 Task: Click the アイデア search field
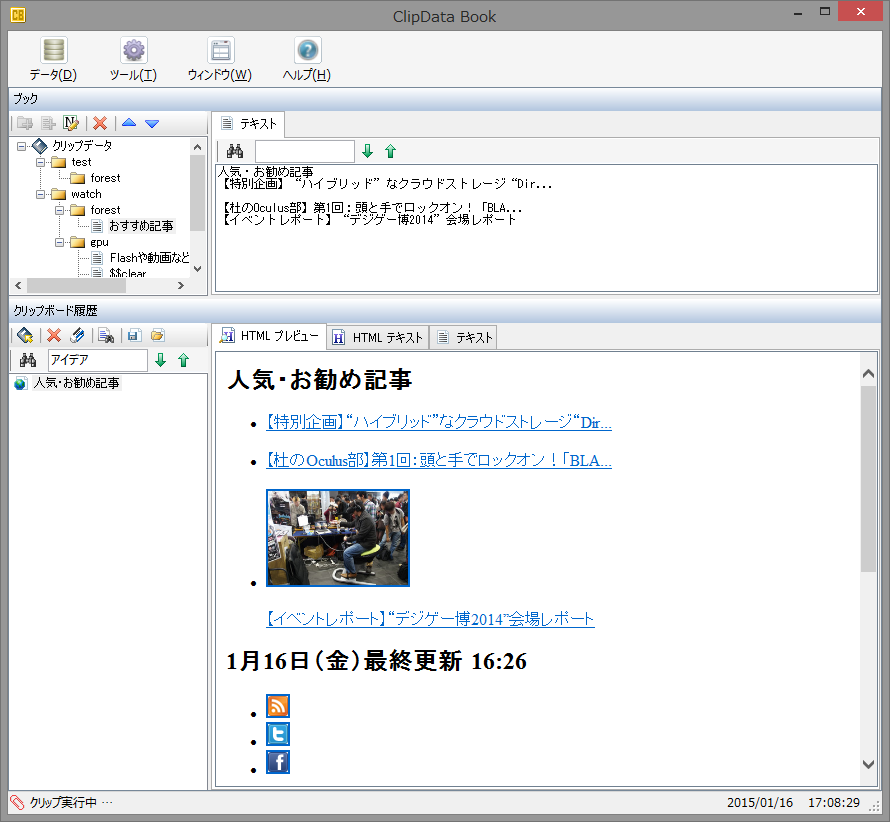tap(98, 360)
